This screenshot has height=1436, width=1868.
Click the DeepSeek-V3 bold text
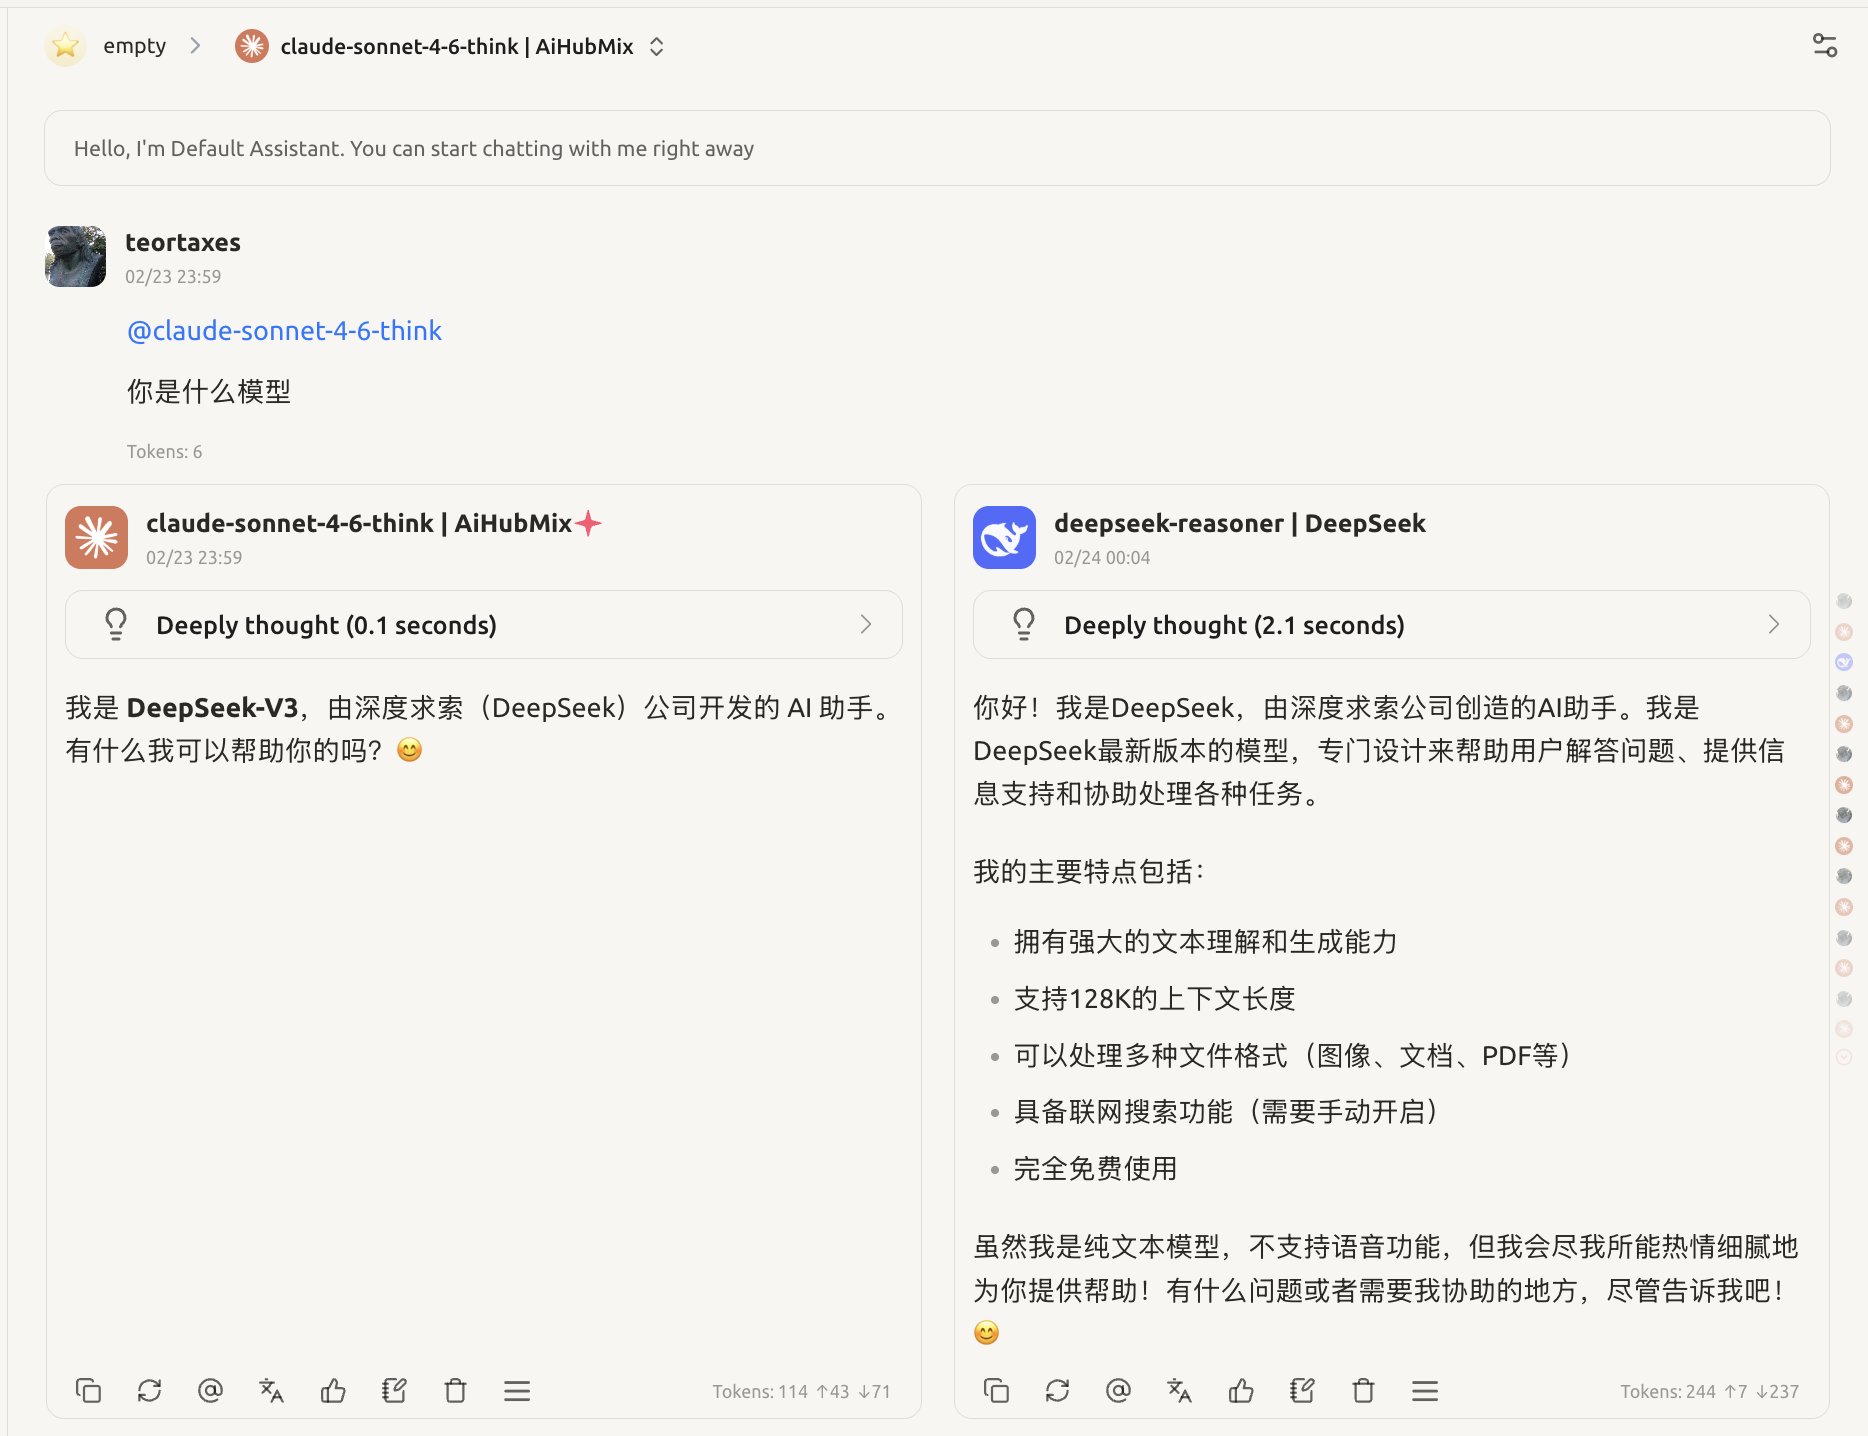[x=212, y=708]
